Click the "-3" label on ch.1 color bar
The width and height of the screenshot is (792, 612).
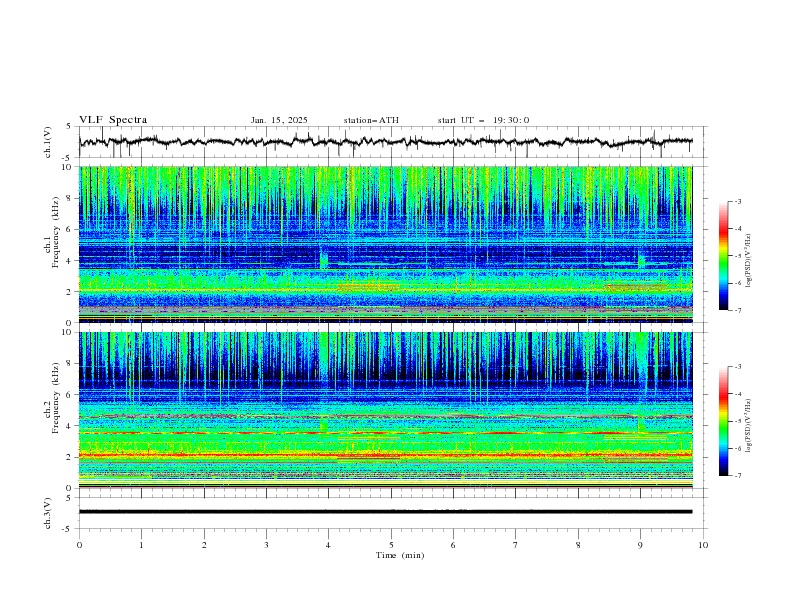(x=738, y=201)
